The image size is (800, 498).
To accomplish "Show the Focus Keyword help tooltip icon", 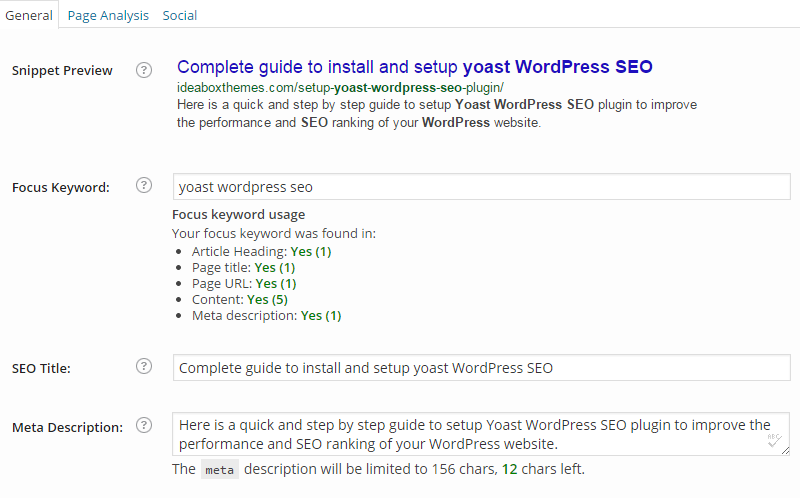I will (144, 185).
